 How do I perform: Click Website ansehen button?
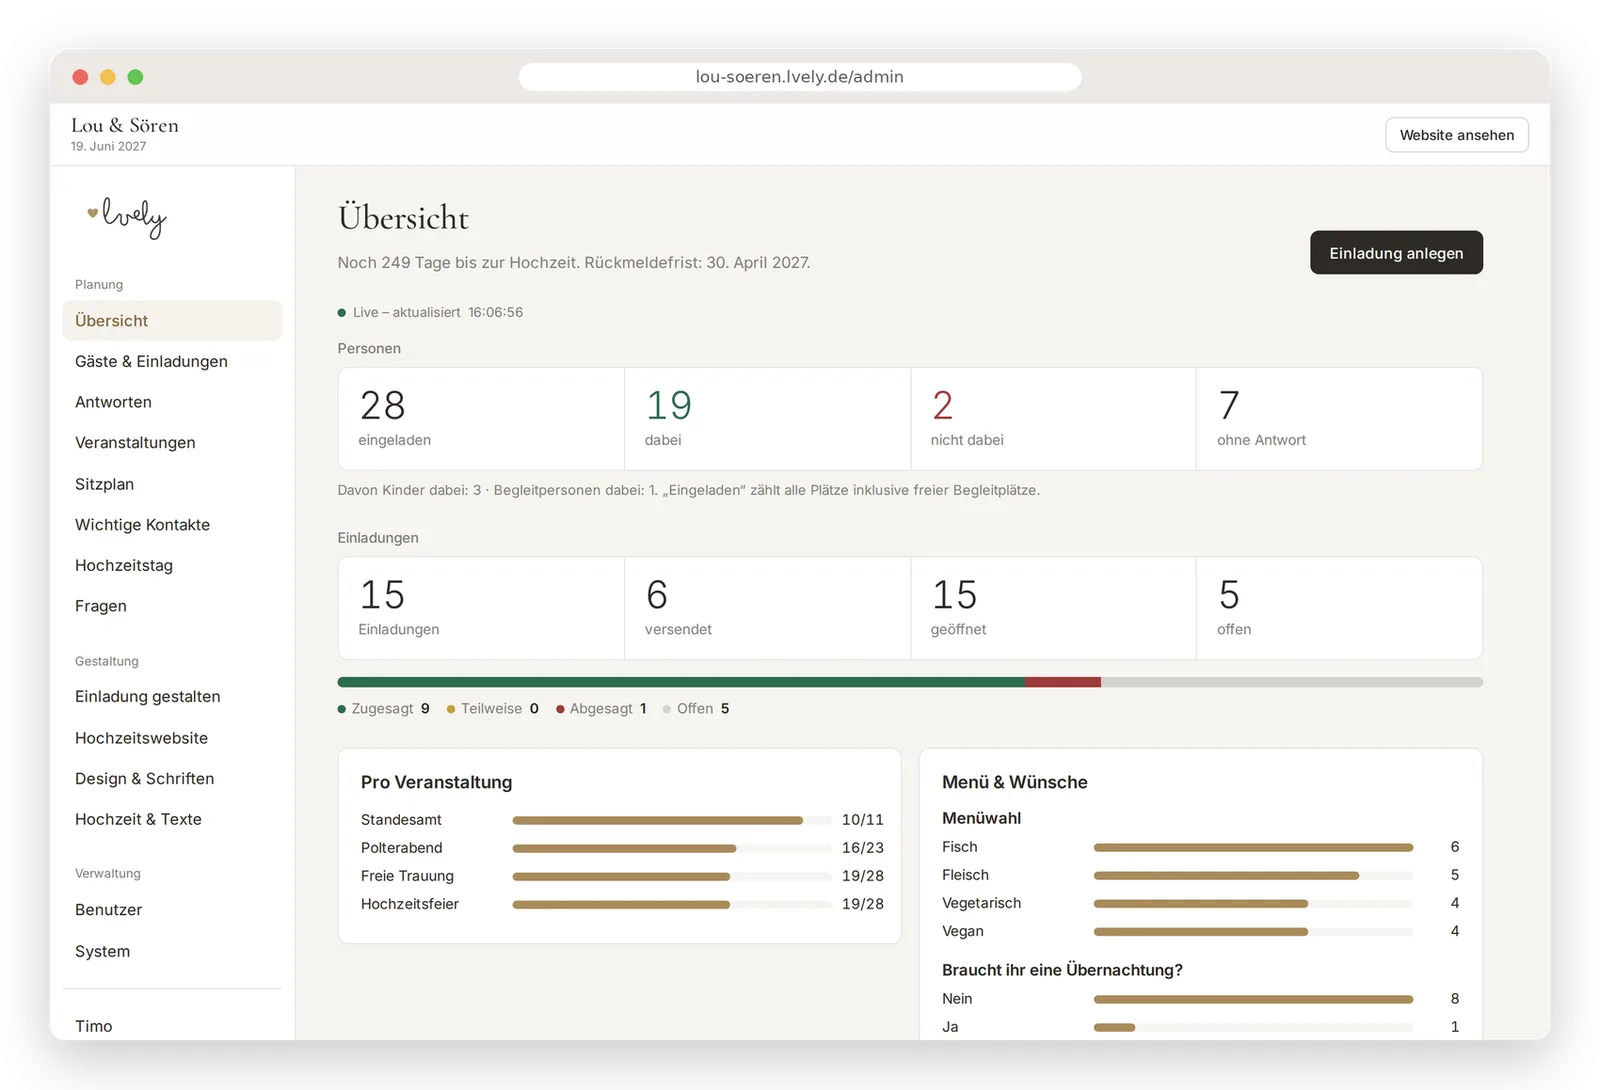point(1457,135)
